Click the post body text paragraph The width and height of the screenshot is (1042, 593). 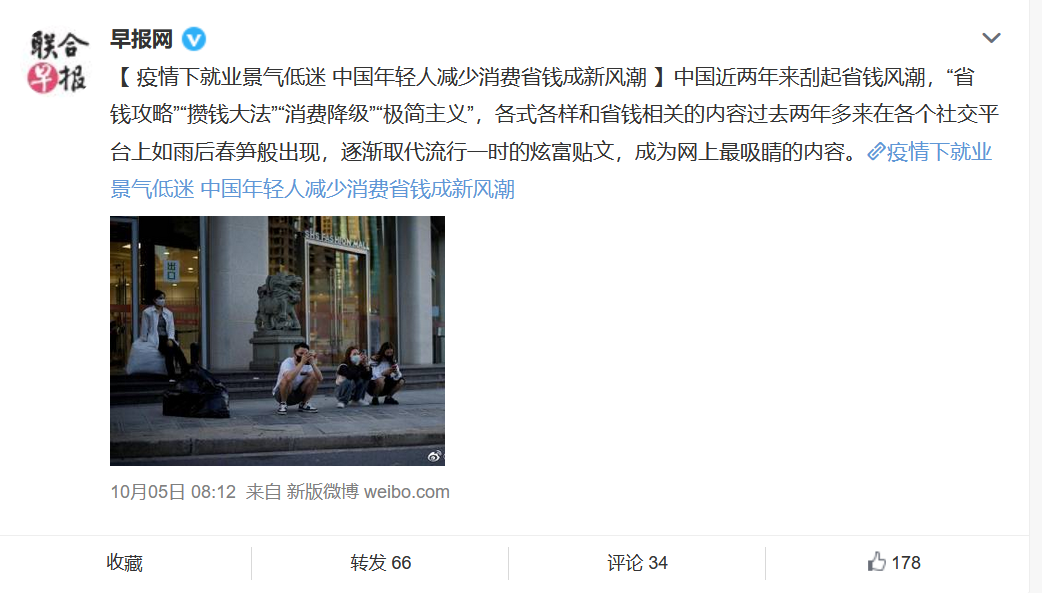point(554,114)
